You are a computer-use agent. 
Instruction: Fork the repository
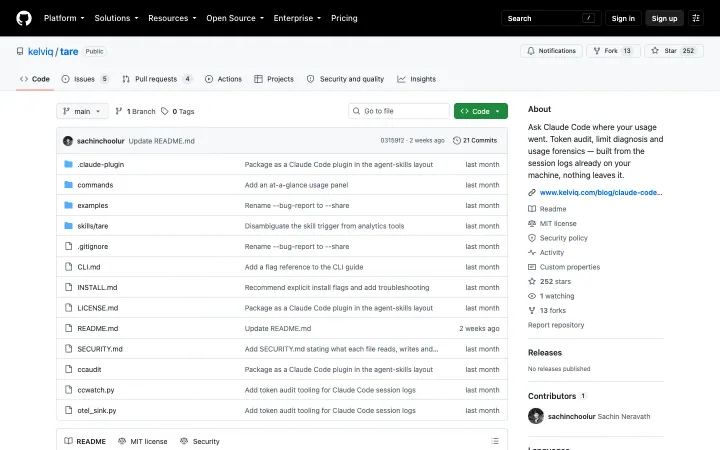(x=613, y=51)
